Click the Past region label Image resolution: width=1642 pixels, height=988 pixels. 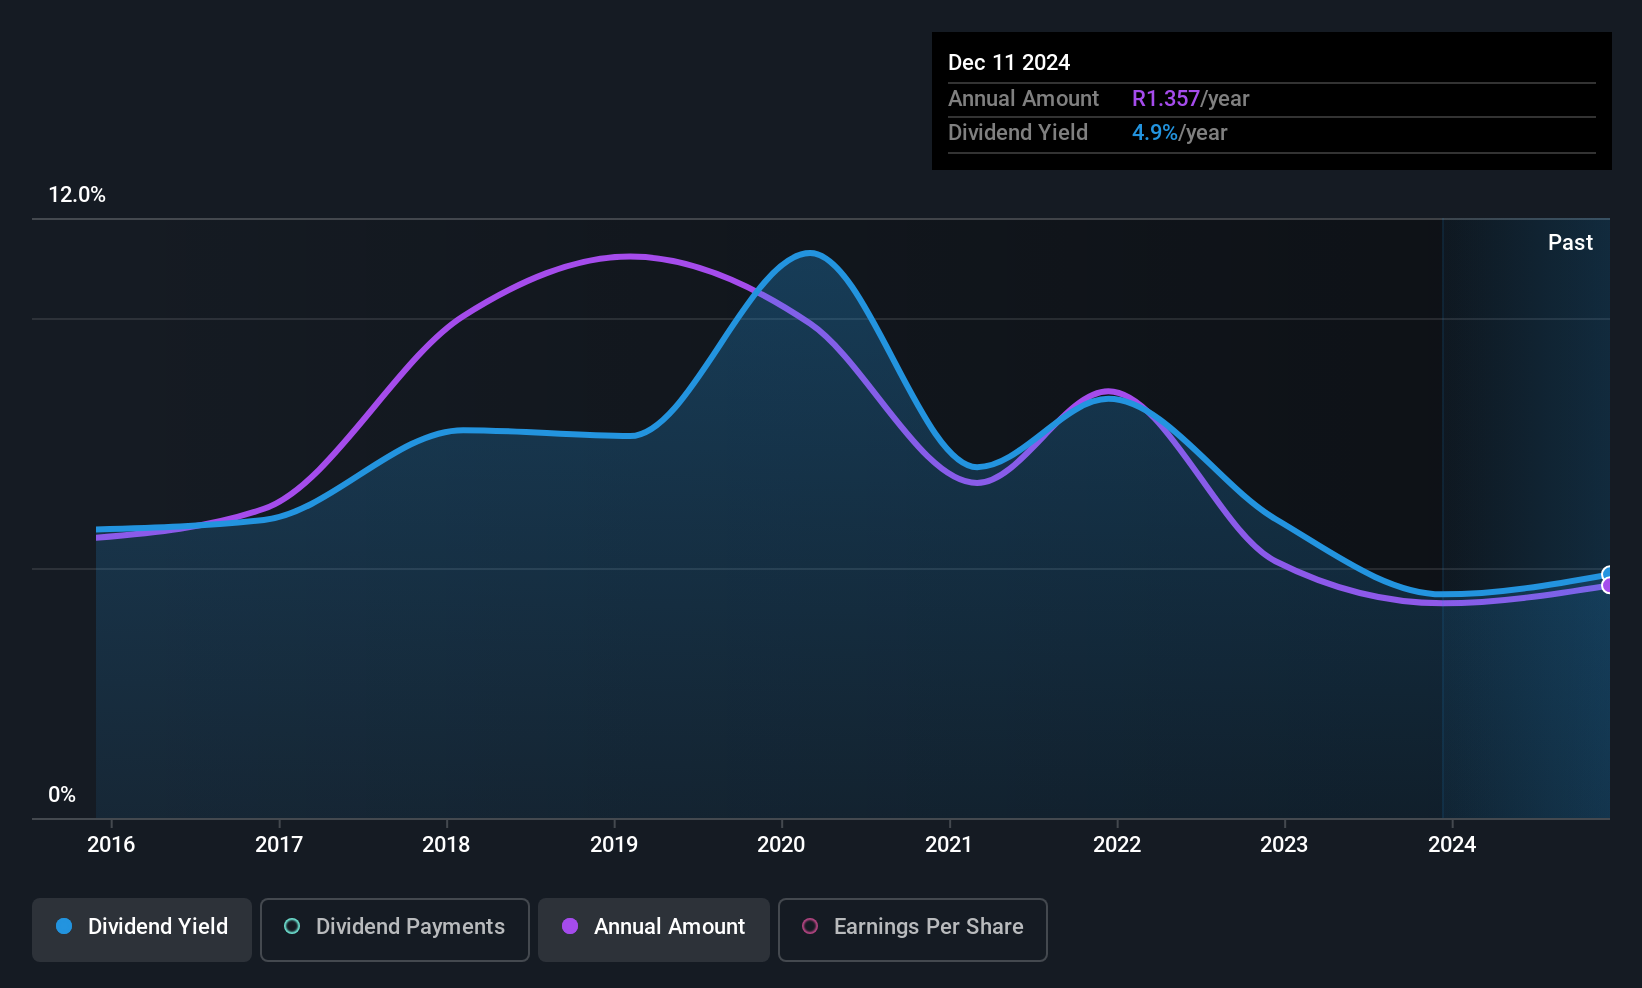tap(1570, 242)
